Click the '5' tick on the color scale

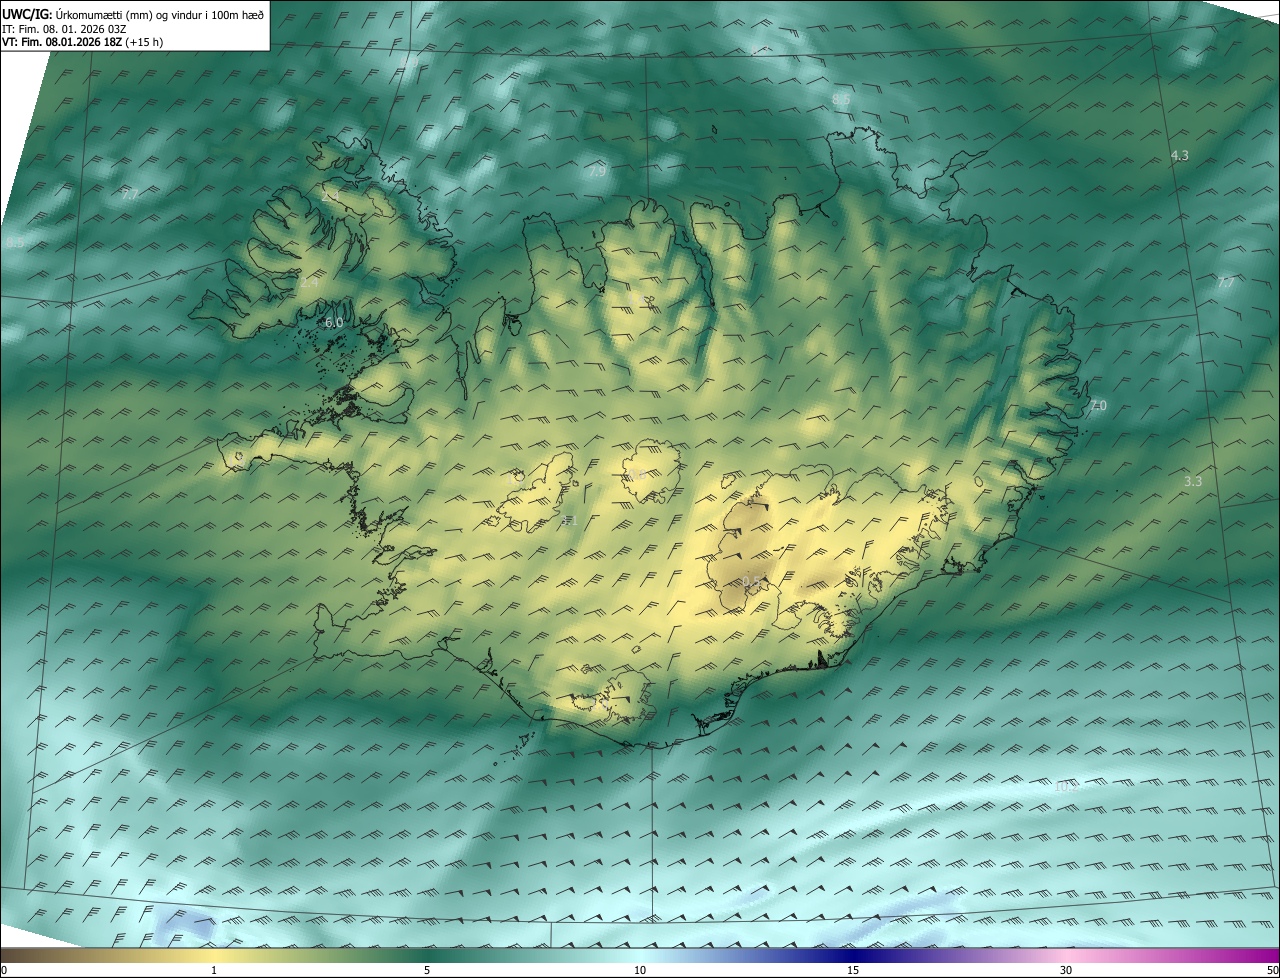427,970
